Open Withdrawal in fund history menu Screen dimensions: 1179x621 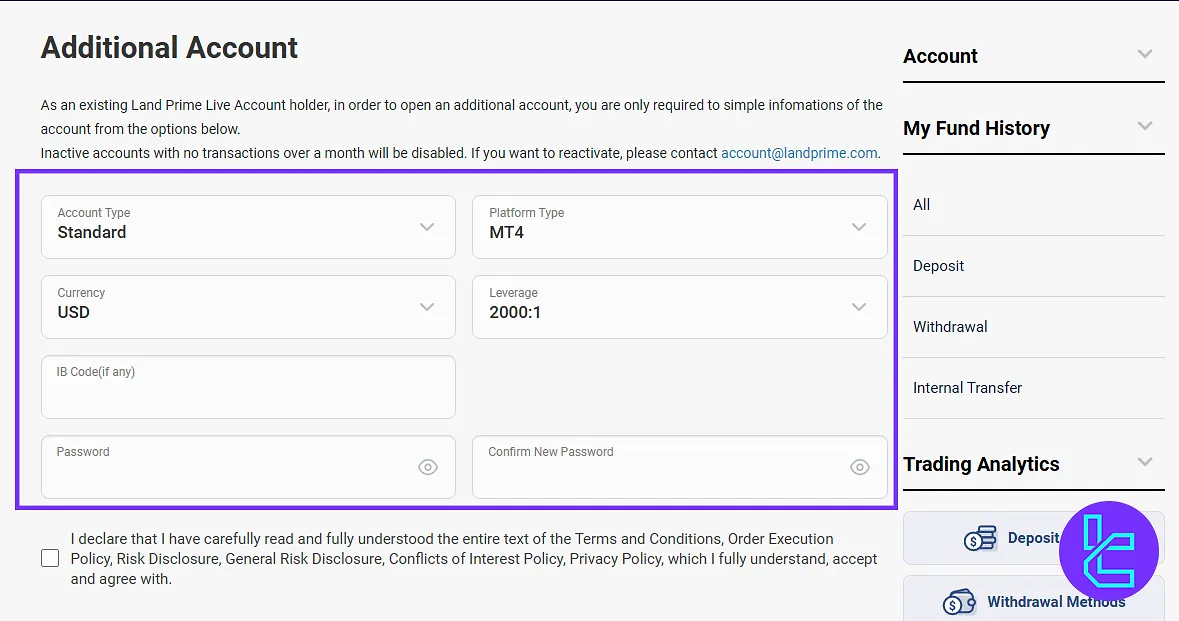point(950,327)
